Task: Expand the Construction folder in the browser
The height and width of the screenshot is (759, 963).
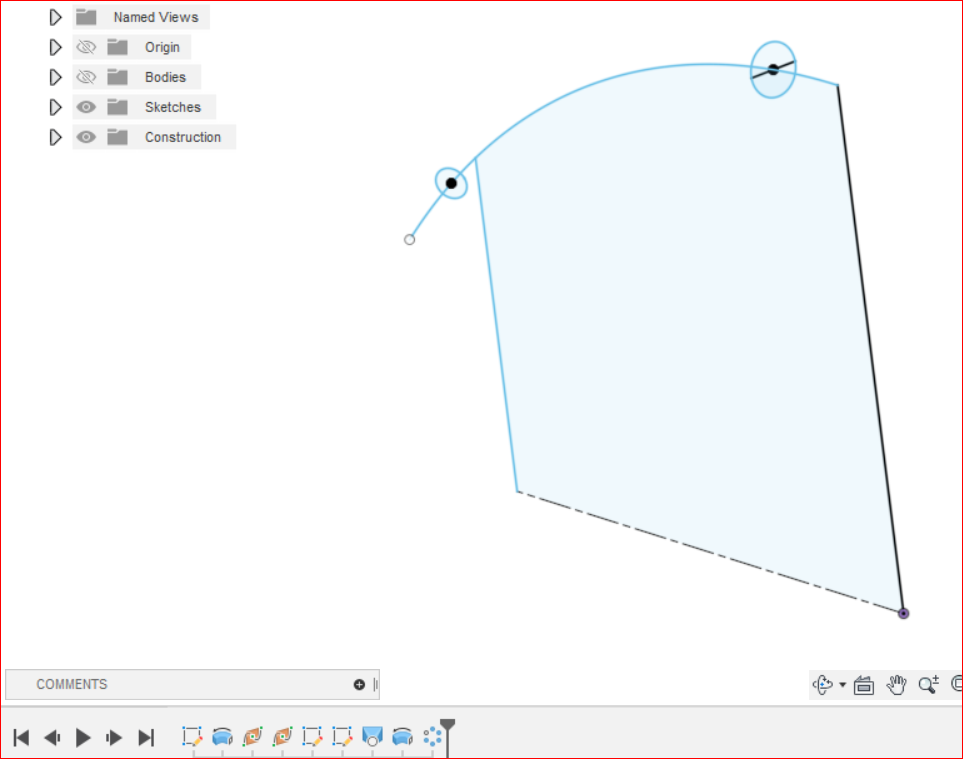Action: (x=55, y=137)
